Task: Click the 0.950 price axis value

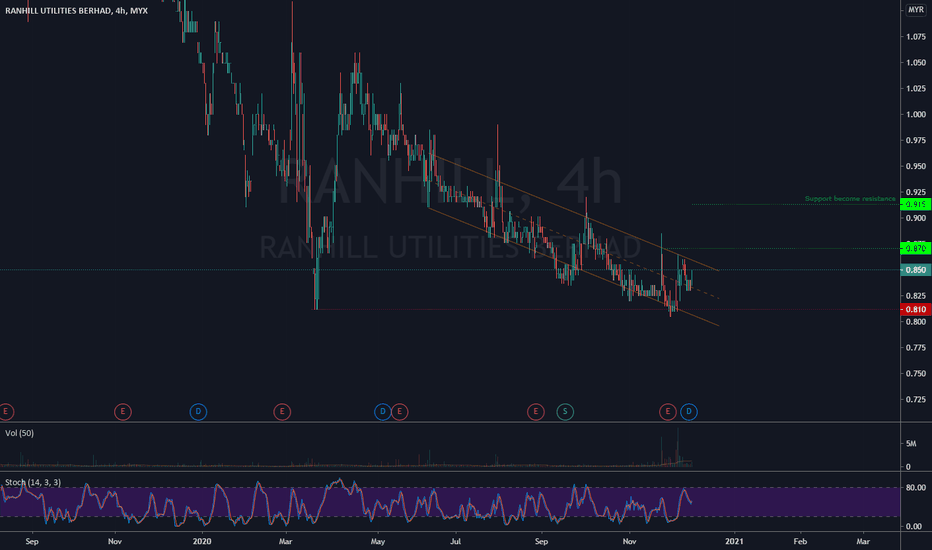Action: (916, 166)
